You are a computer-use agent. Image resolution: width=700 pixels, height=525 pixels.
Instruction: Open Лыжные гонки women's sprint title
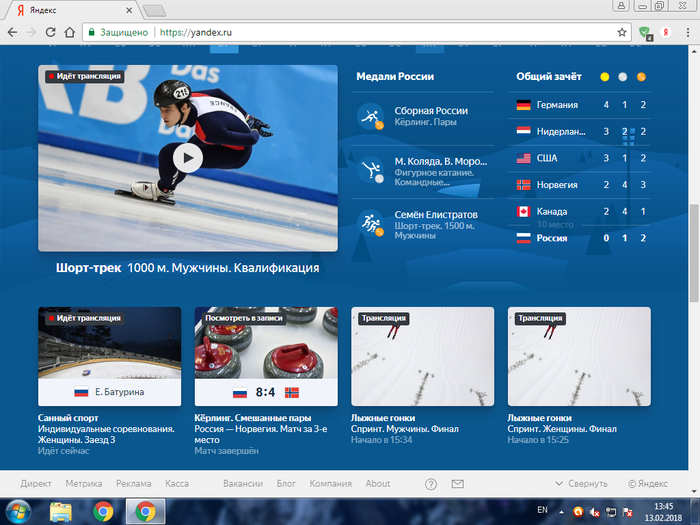coord(539,418)
